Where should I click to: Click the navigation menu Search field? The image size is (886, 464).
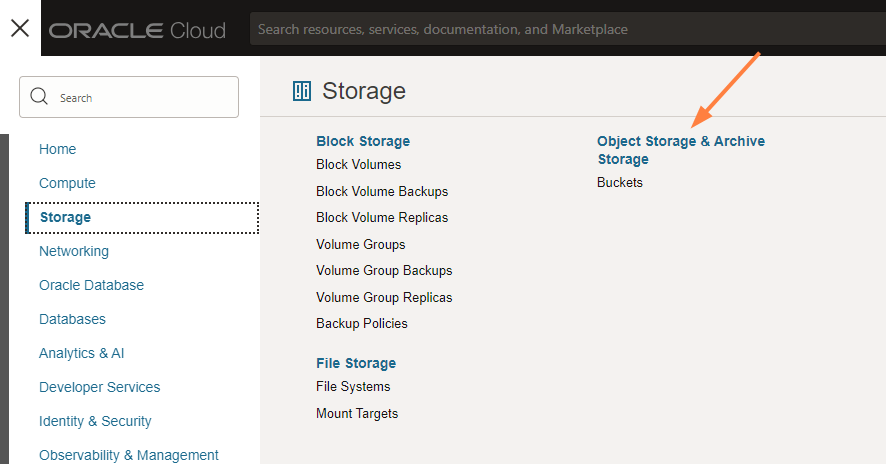pyautogui.click(x=140, y=98)
